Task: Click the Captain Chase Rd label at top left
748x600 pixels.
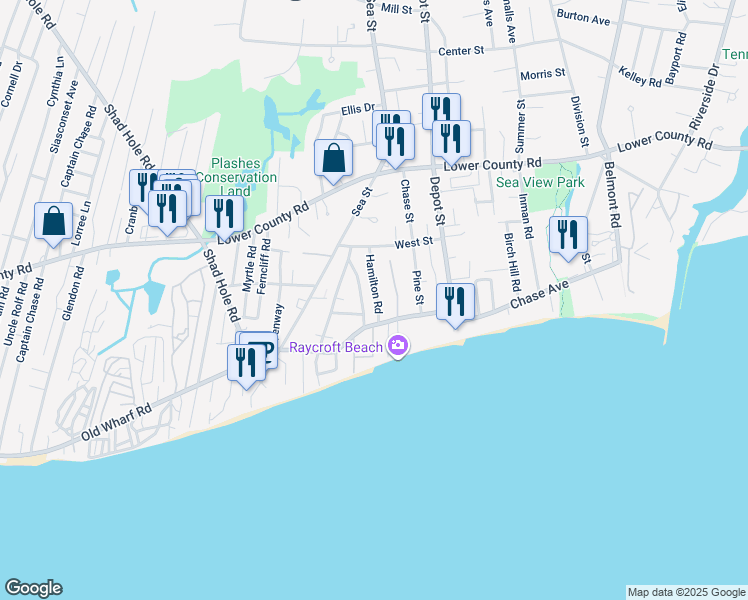Action: (78, 146)
